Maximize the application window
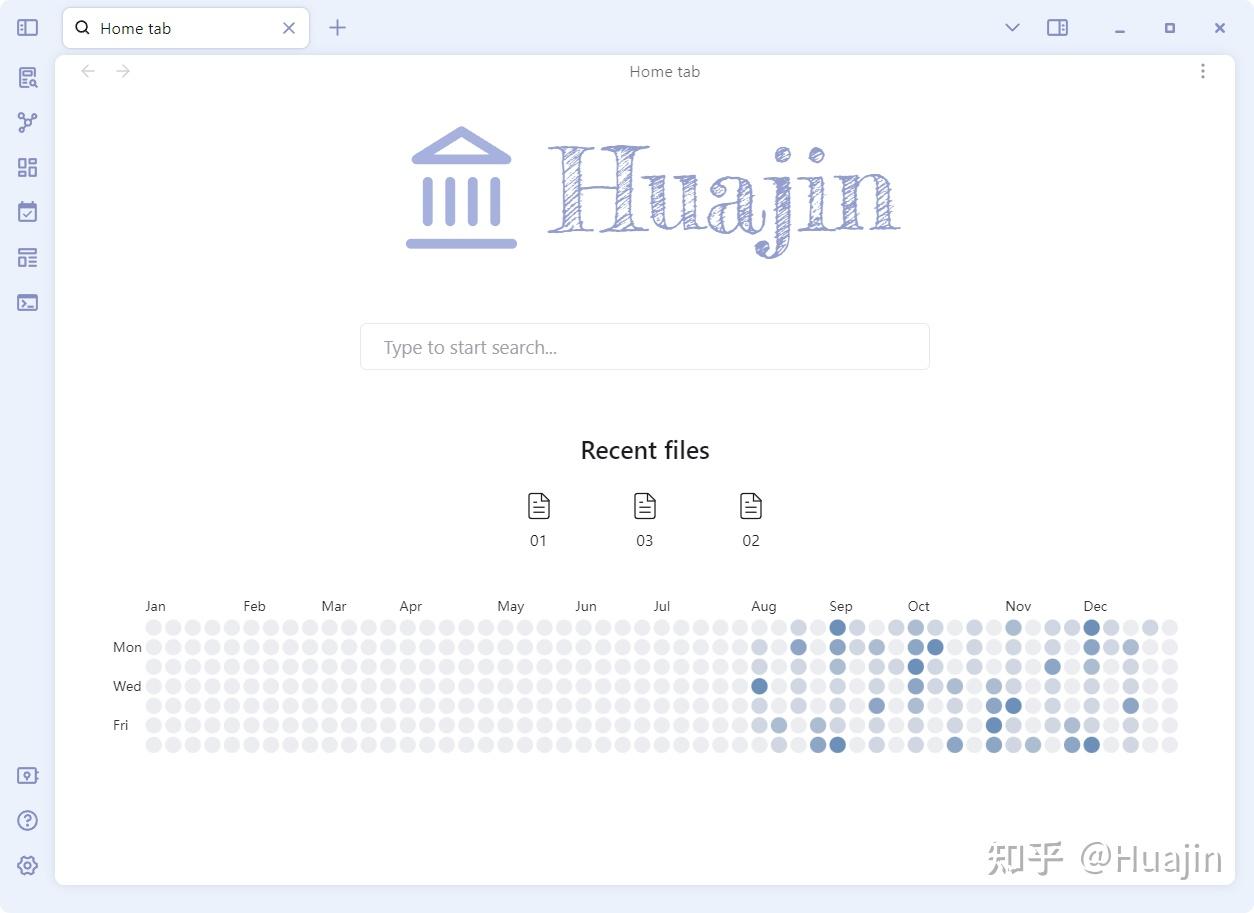Viewport: 1254px width, 913px height. pyautogui.click(x=1170, y=28)
